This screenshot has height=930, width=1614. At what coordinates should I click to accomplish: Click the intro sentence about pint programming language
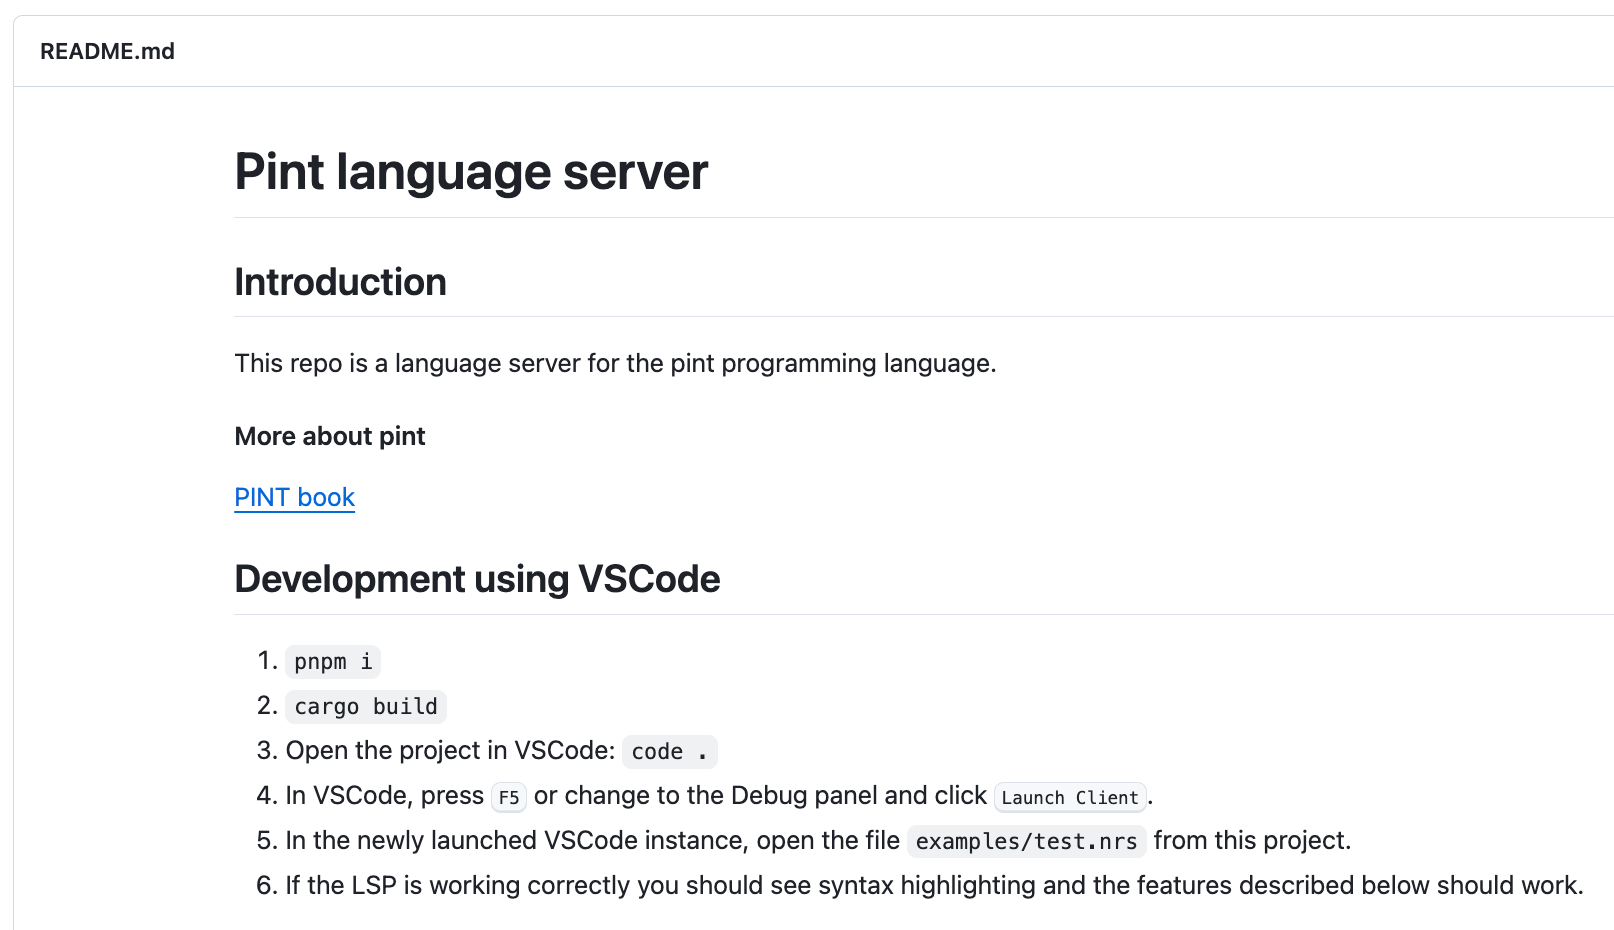pos(615,363)
